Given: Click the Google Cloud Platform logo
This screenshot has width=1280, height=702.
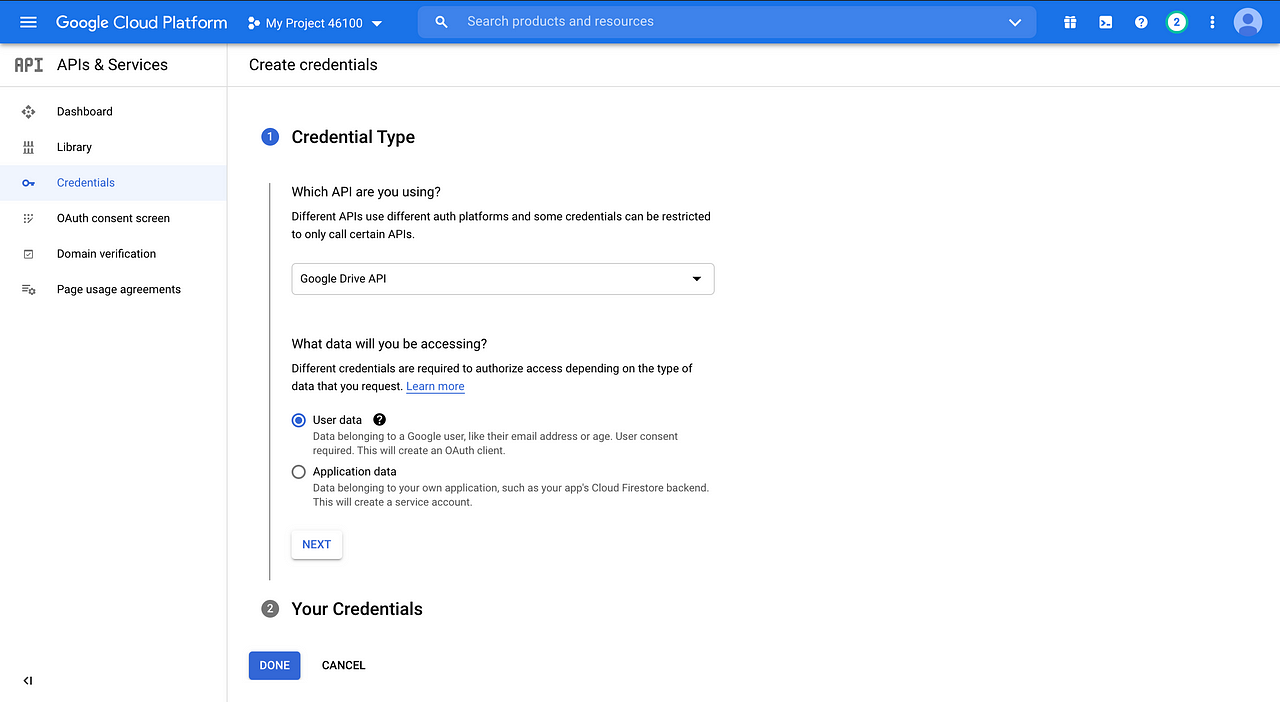Looking at the screenshot, I should 141,22.
